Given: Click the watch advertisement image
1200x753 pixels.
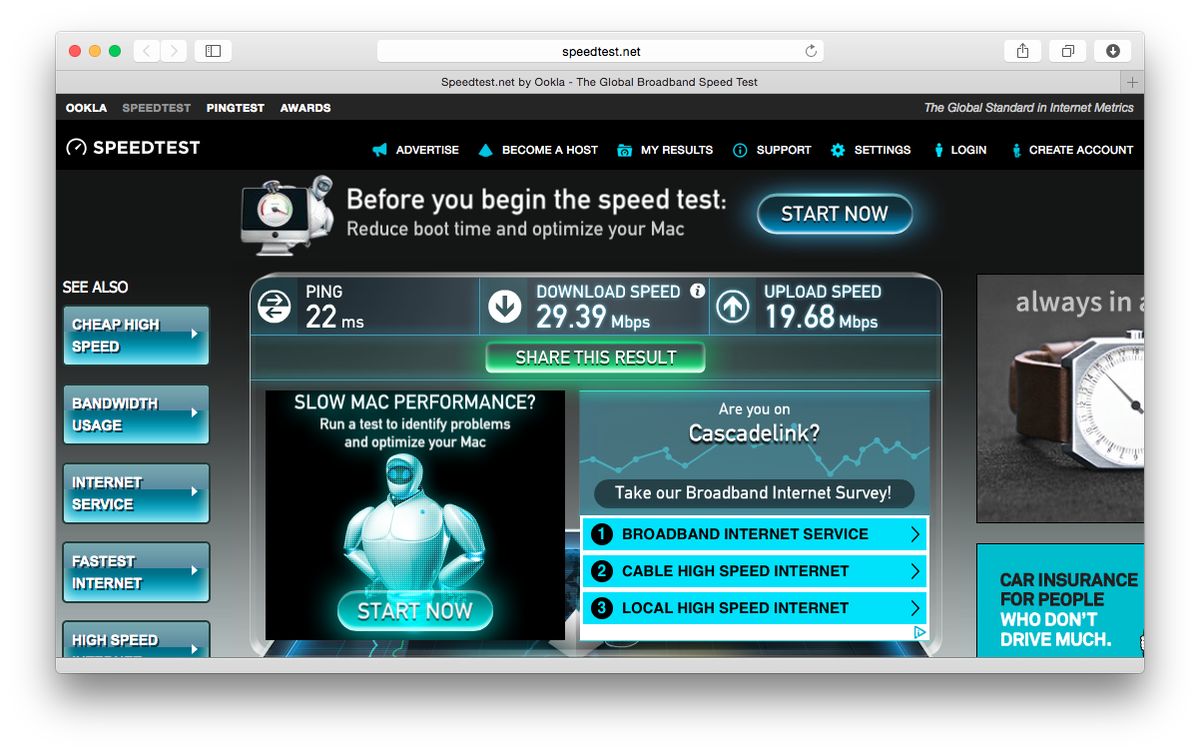Looking at the screenshot, I should click(x=1060, y=399).
